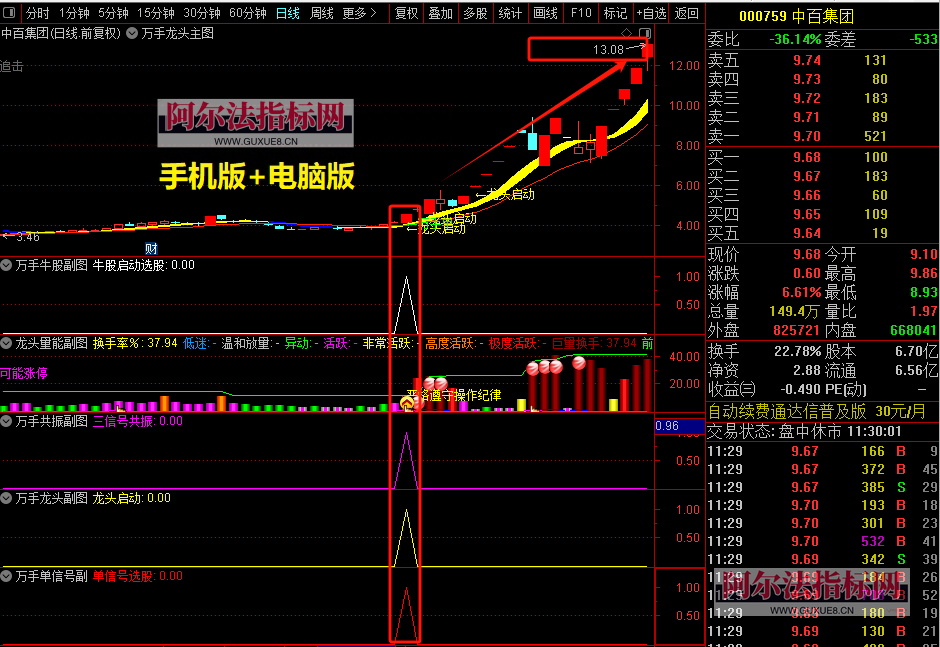Collapse the 万手牛股副图 indicator panel
This screenshot has height=647, width=940.
[8, 264]
